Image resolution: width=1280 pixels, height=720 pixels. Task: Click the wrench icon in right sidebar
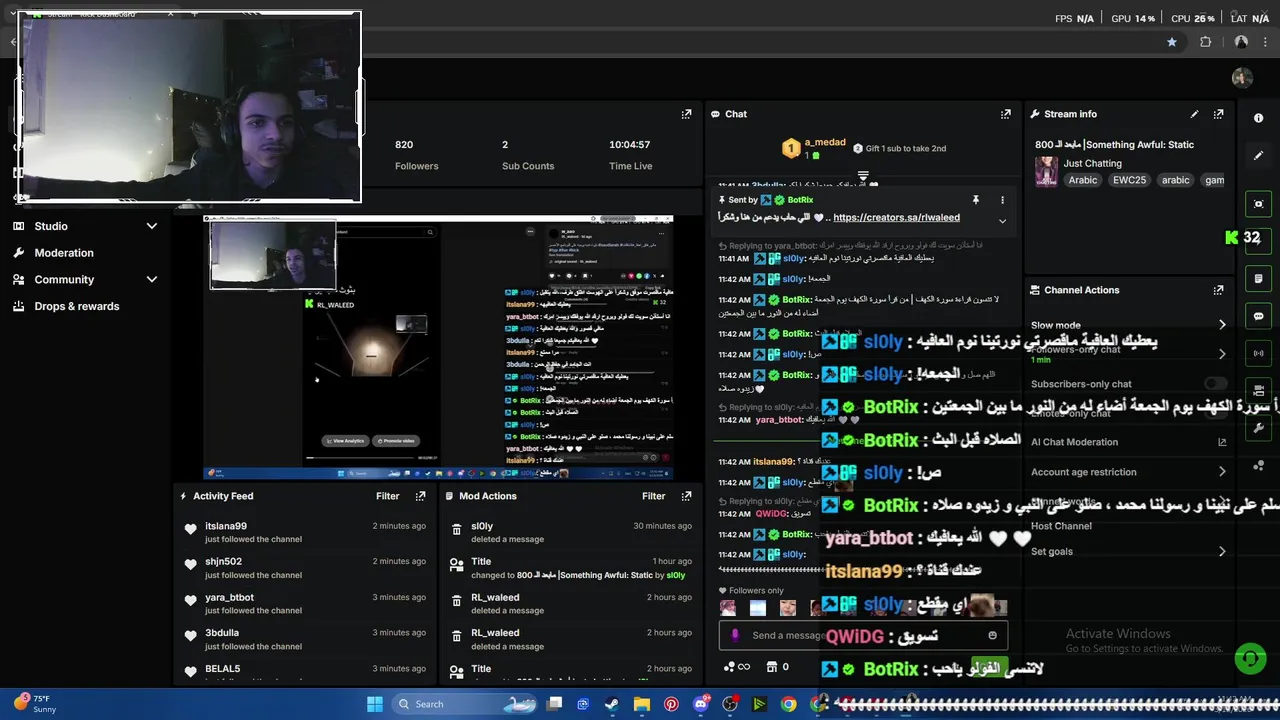(x=1258, y=428)
